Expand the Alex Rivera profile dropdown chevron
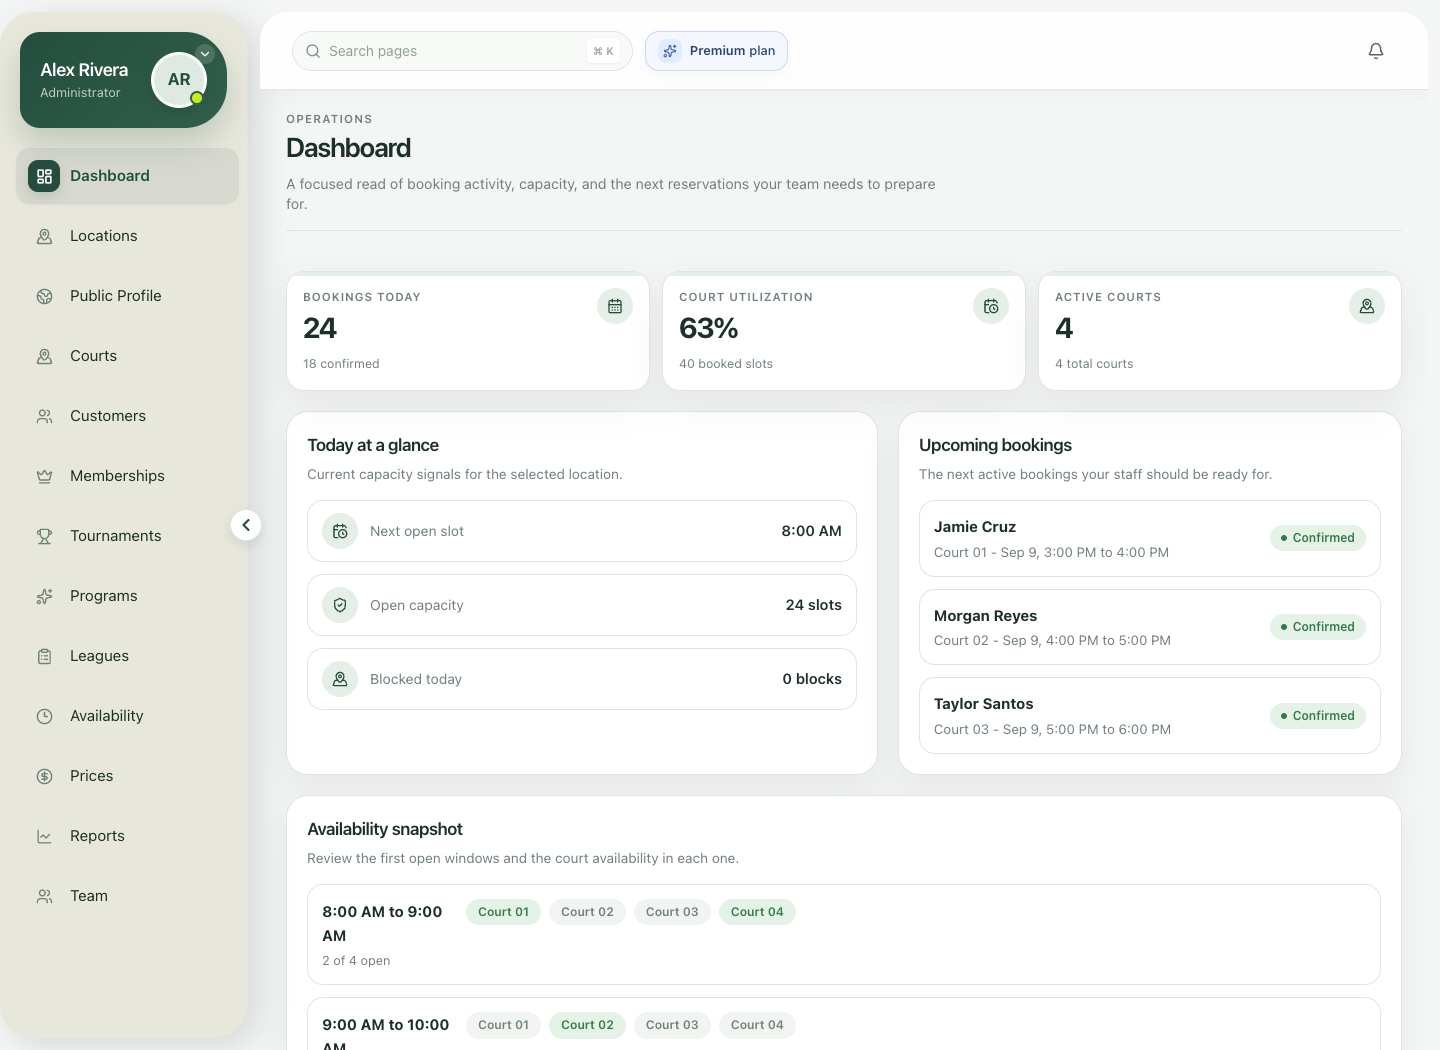Screen dimensions: 1440x1050 pyautogui.click(x=205, y=54)
